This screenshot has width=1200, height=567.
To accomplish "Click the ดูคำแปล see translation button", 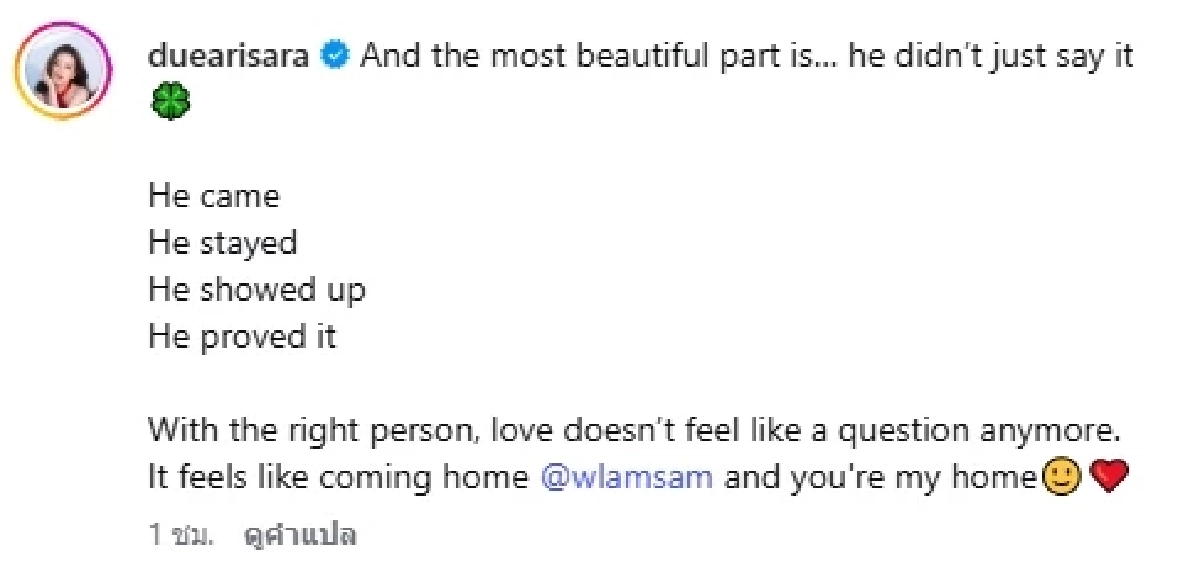I will [x=301, y=535].
